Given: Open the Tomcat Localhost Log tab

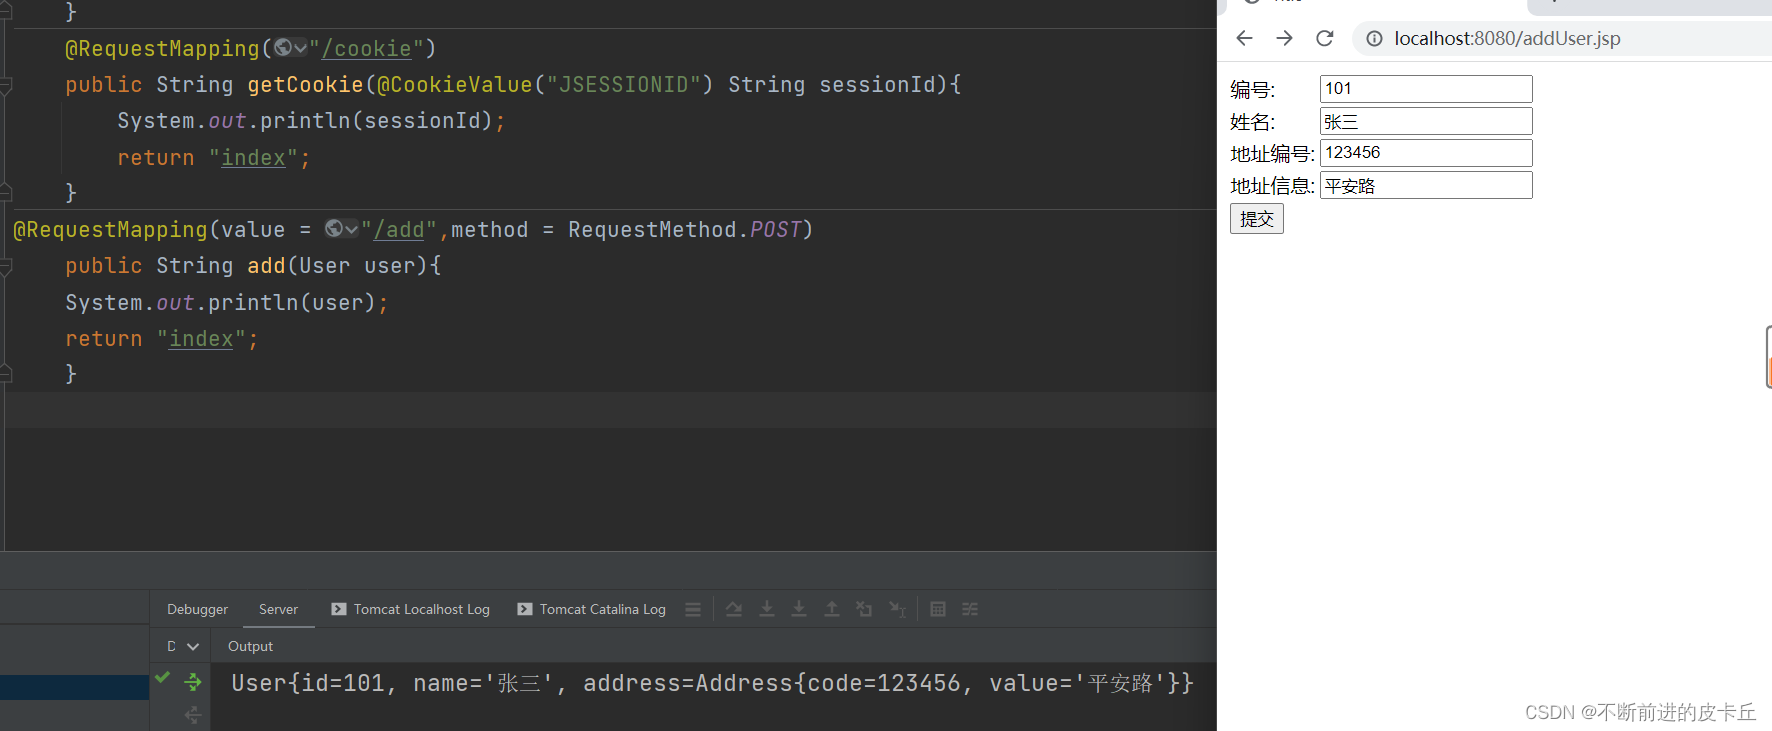Looking at the screenshot, I should [x=410, y=609].
